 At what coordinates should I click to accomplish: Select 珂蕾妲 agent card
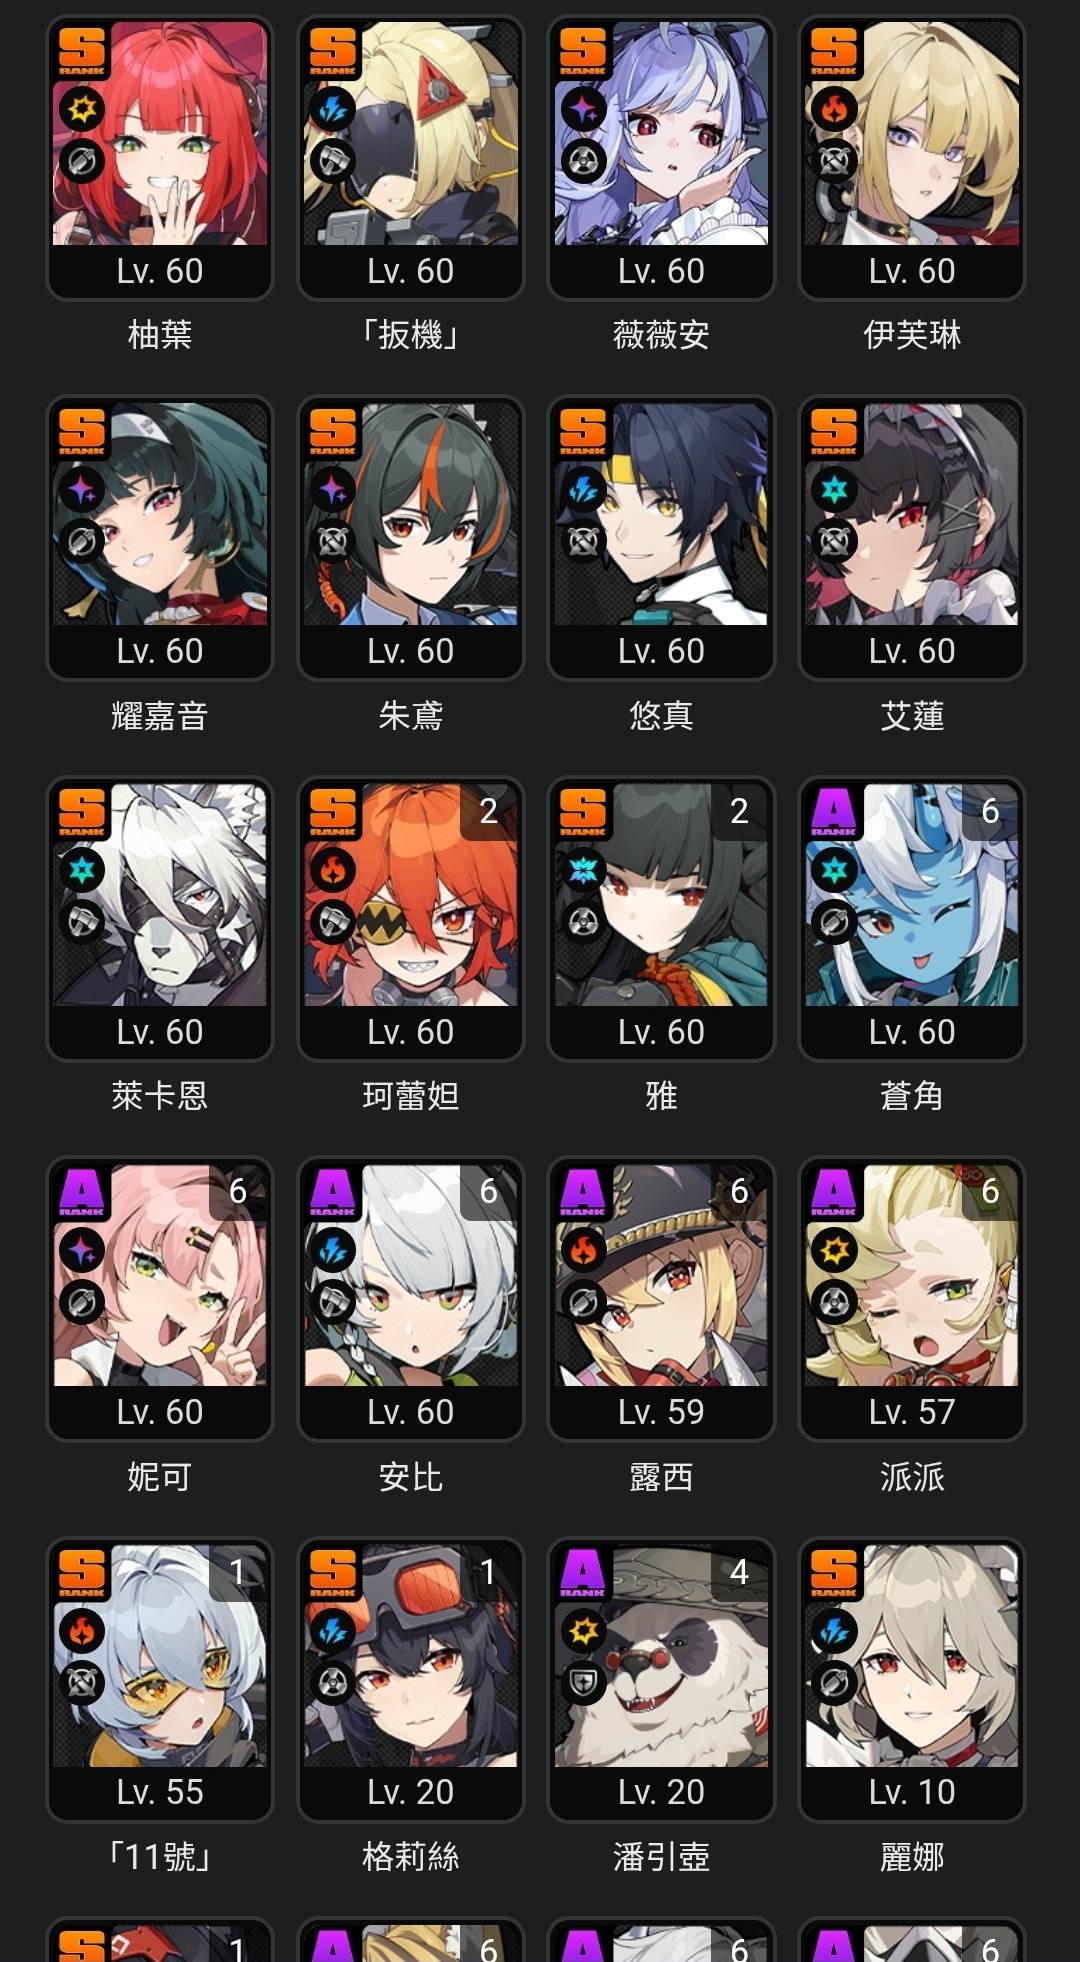411,919
